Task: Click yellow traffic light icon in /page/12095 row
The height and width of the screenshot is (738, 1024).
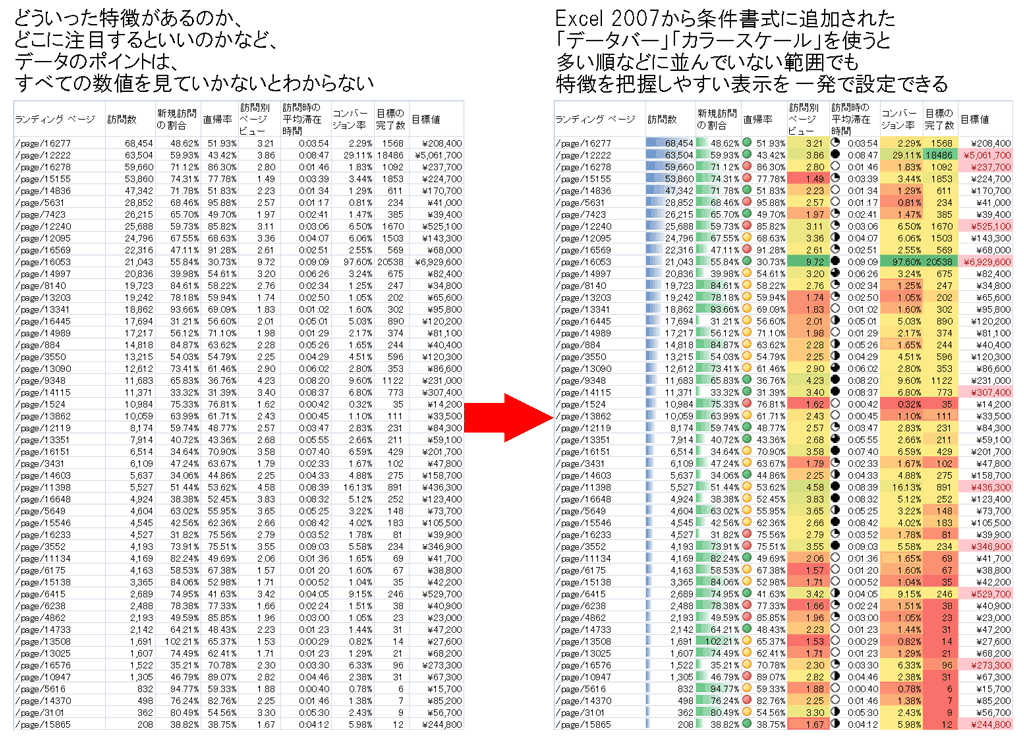Action: click(x=747, y=237)
